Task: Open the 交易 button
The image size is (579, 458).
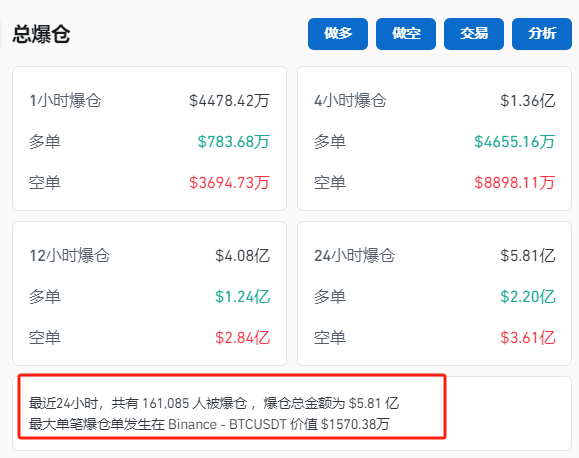Action: [474, 34]
